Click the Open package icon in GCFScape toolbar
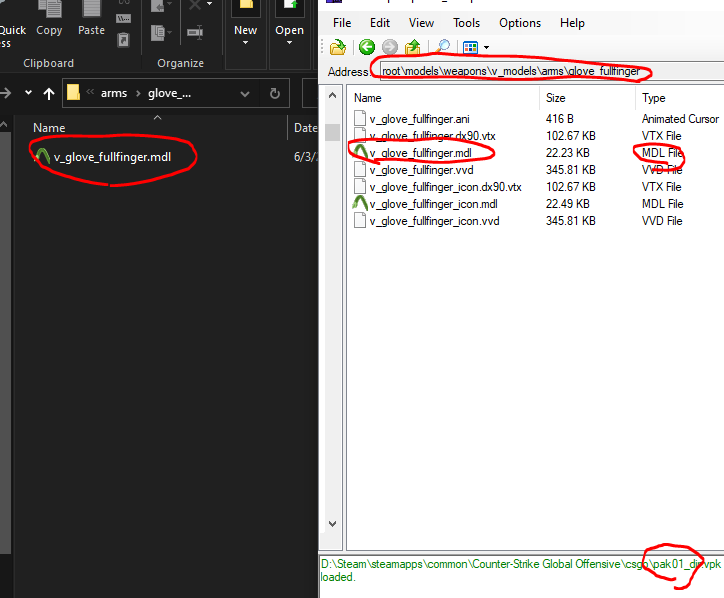724x598 pixels. 338,47
